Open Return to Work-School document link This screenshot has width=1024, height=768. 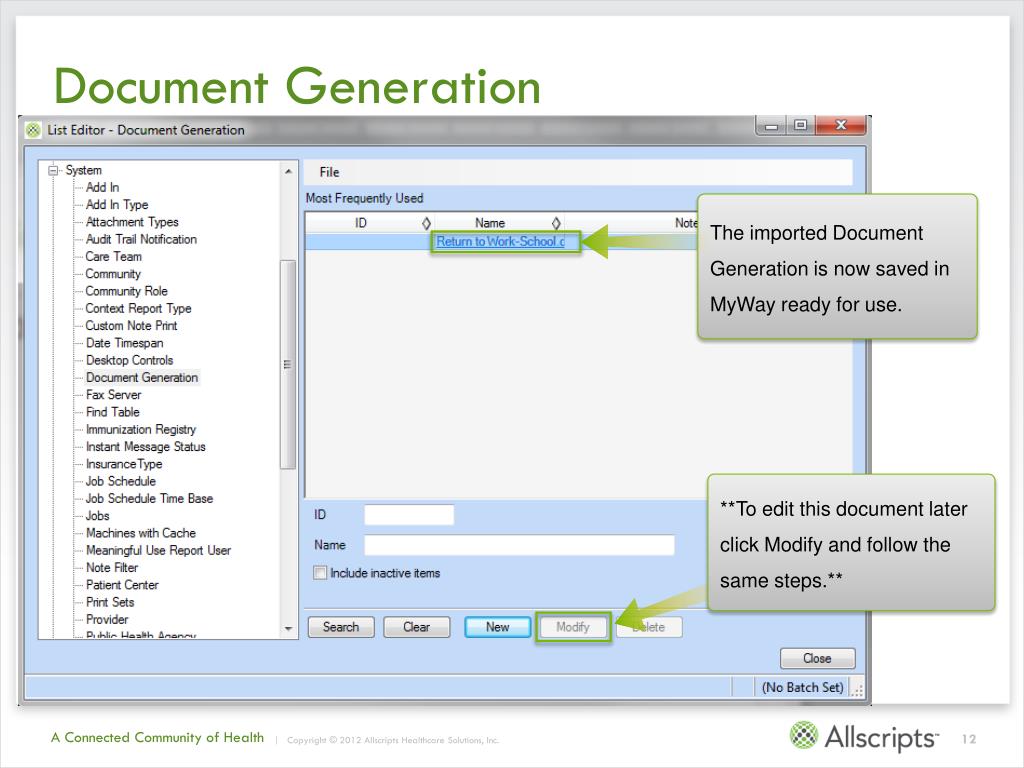click(500, 242)
